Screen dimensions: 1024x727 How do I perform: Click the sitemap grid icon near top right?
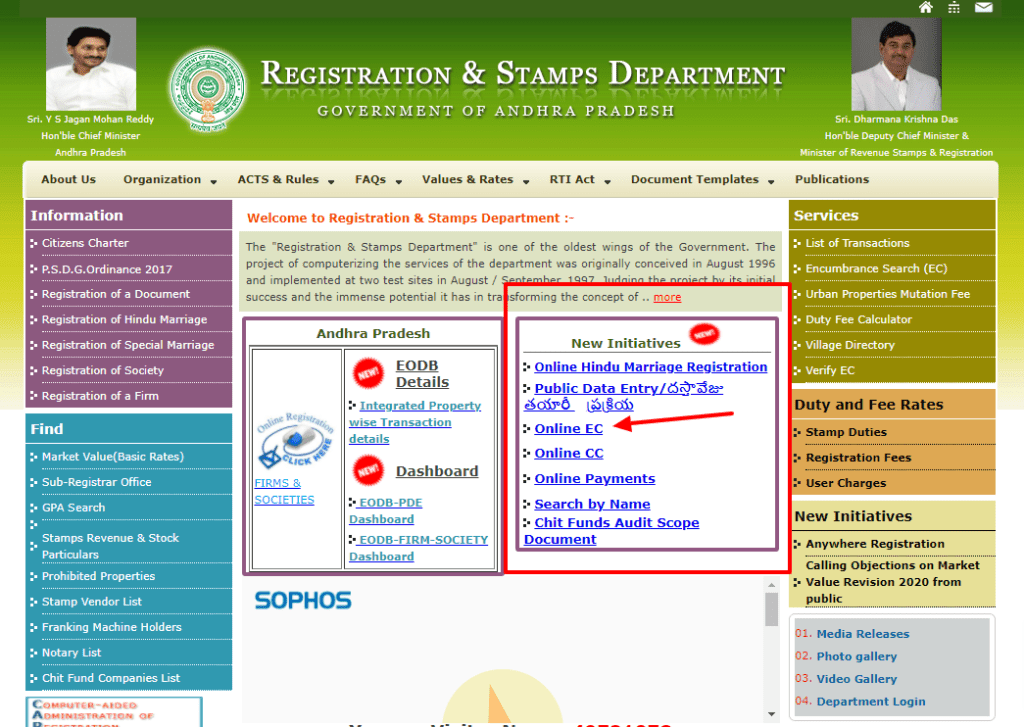point(954,7)
